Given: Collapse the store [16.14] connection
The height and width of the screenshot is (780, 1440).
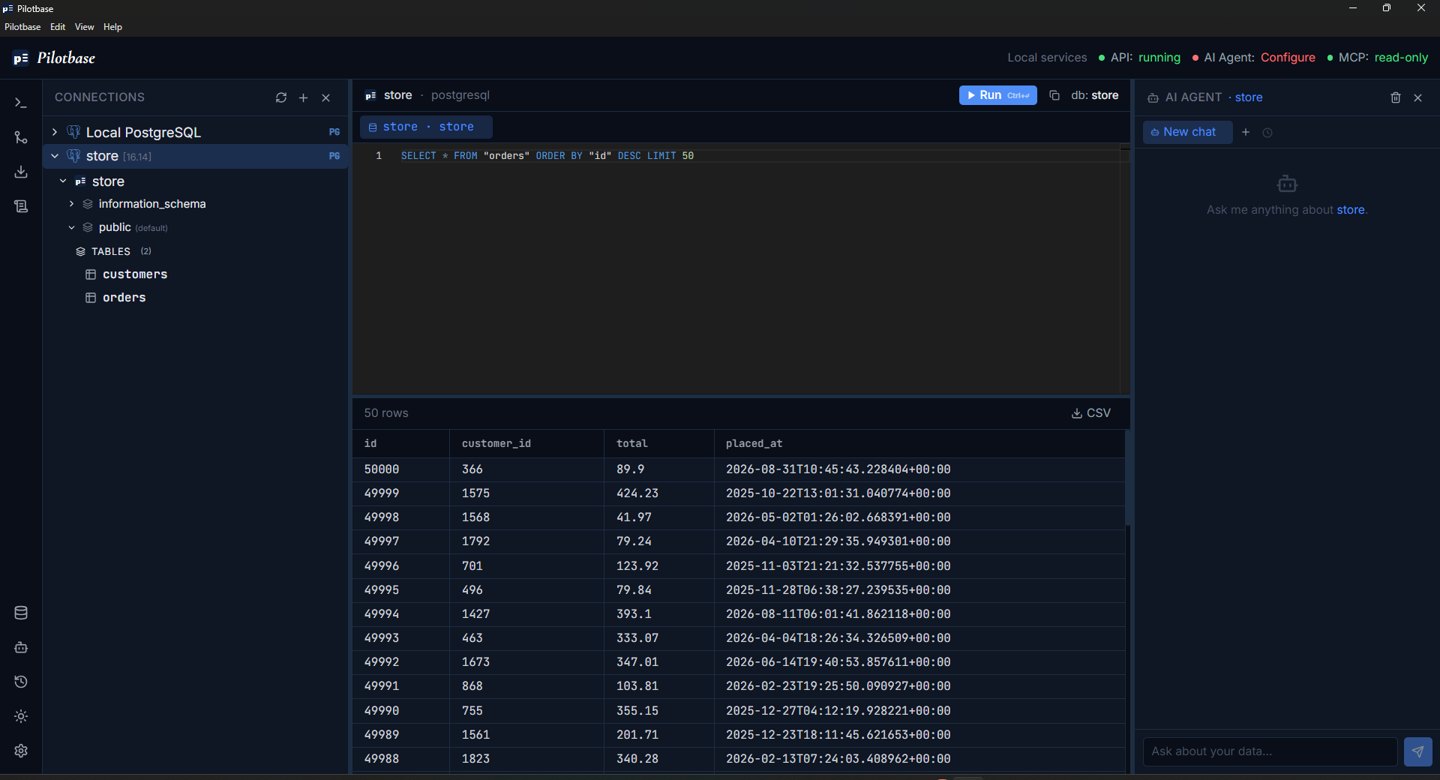Looking at the screenshot, I should click(x=54, y=156).
